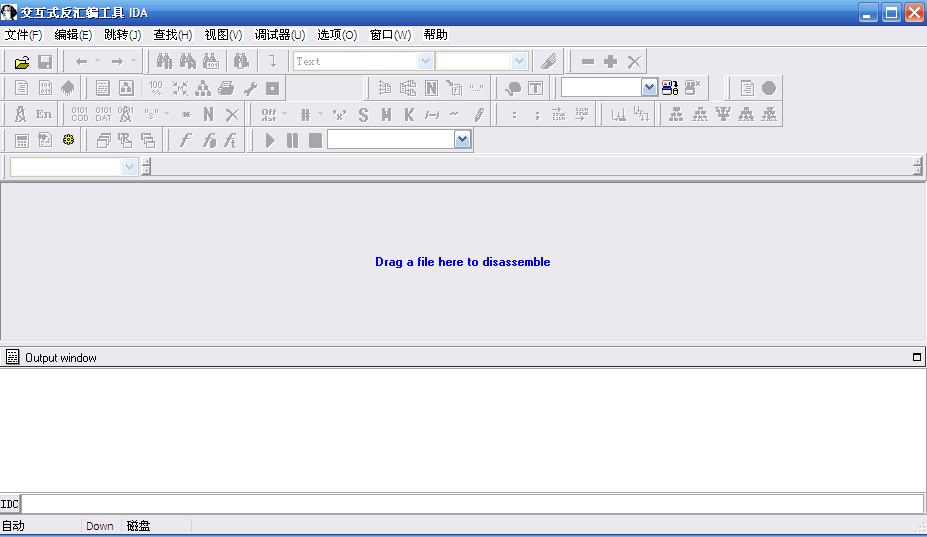Open the 帮助 menu

[x=436, y=35]
